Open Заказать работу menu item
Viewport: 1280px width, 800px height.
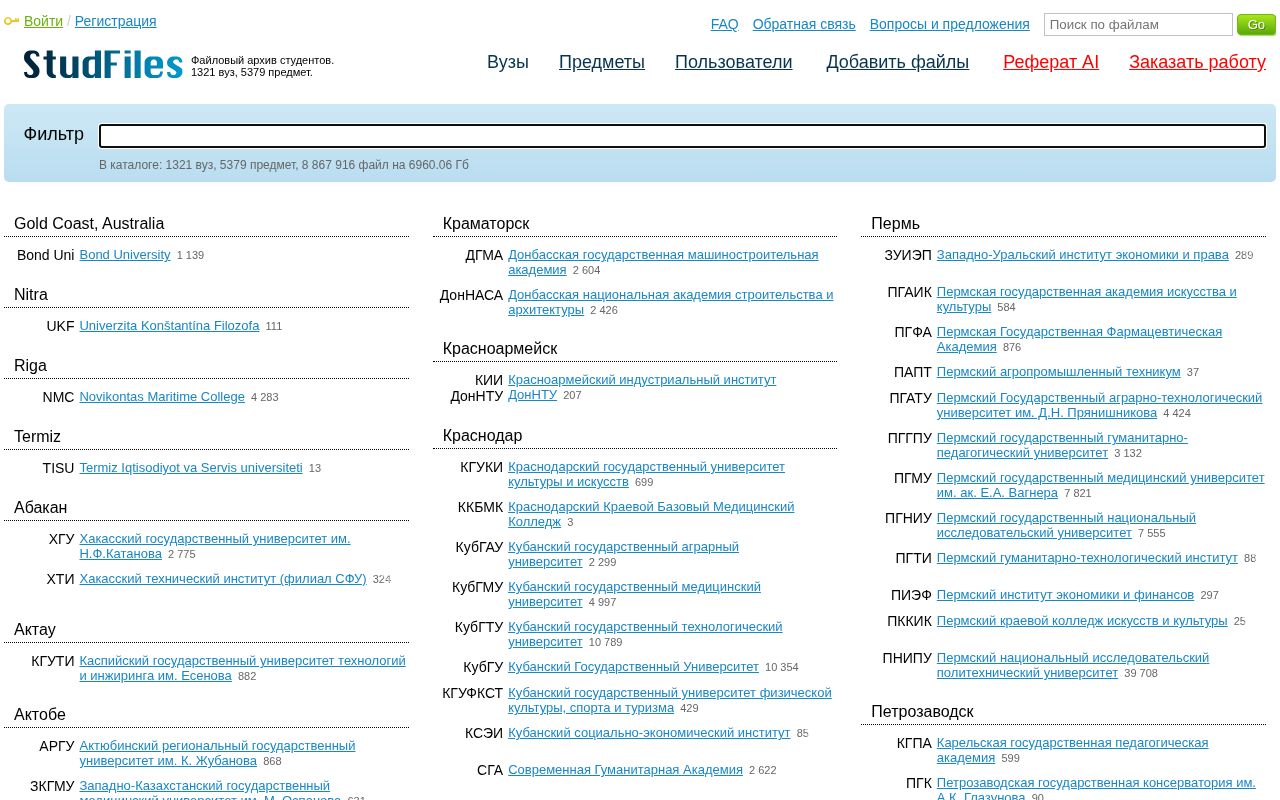click(x=1197, y=62)
